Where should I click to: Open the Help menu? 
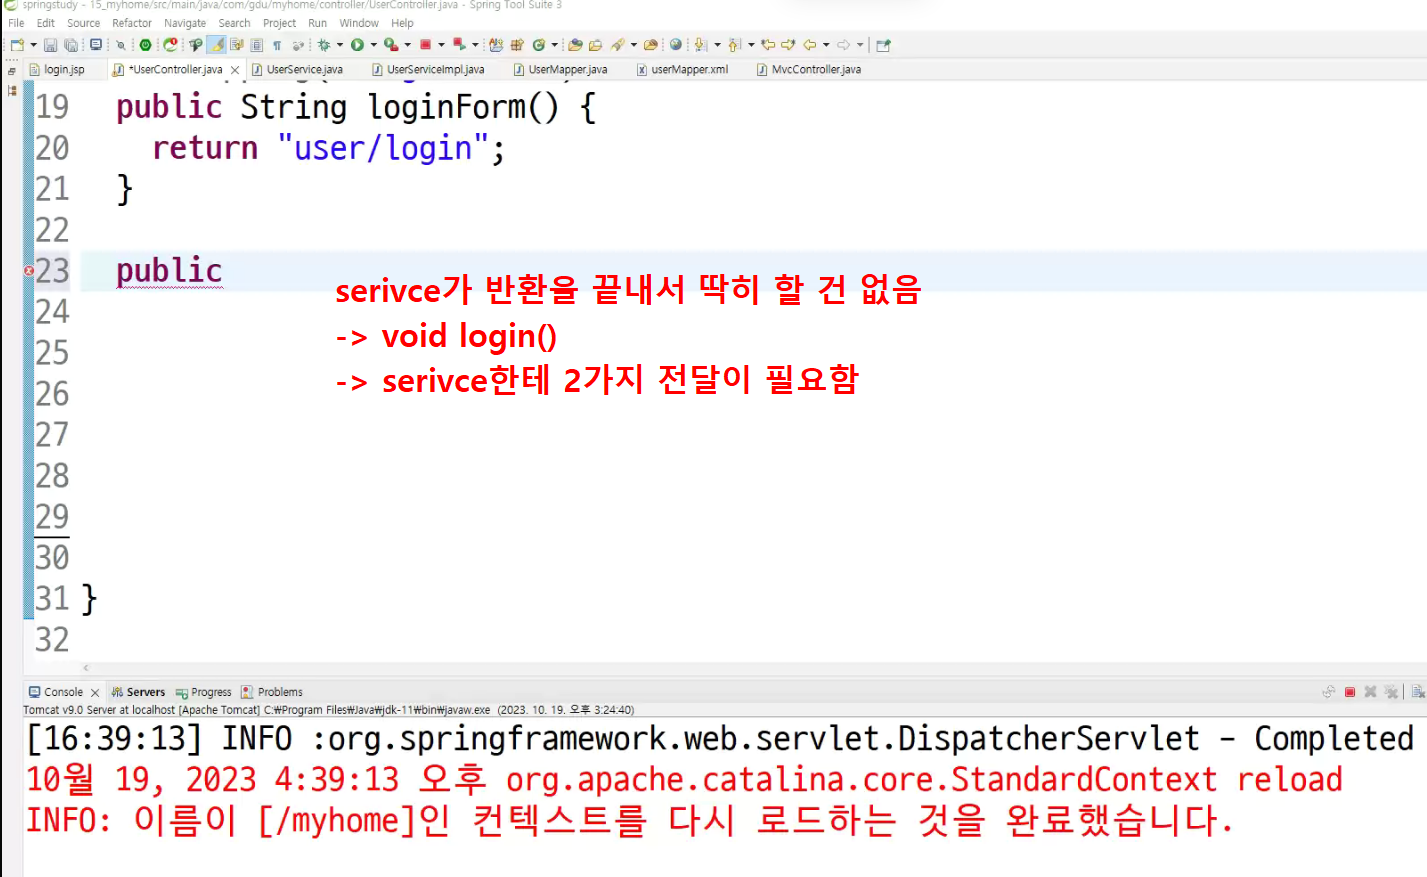coord(403,23)
